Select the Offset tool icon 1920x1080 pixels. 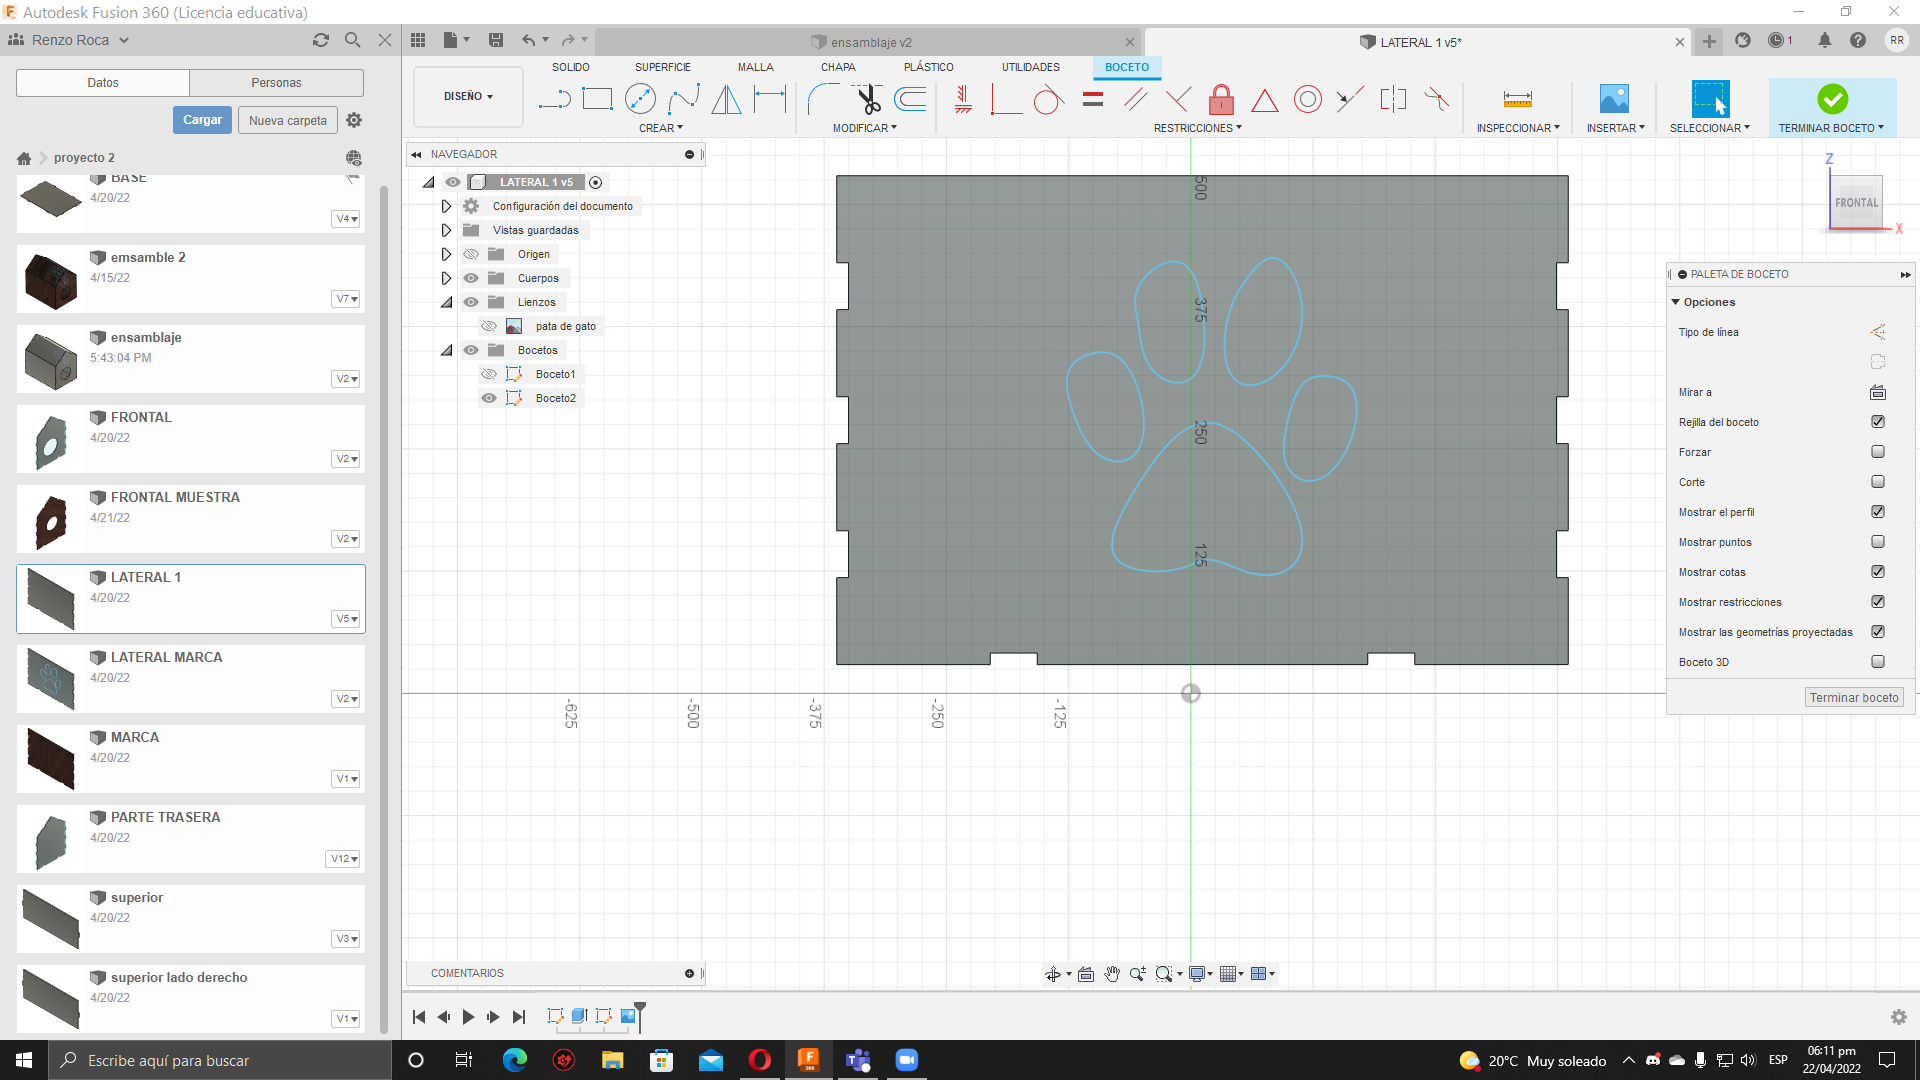pos(910,99)
